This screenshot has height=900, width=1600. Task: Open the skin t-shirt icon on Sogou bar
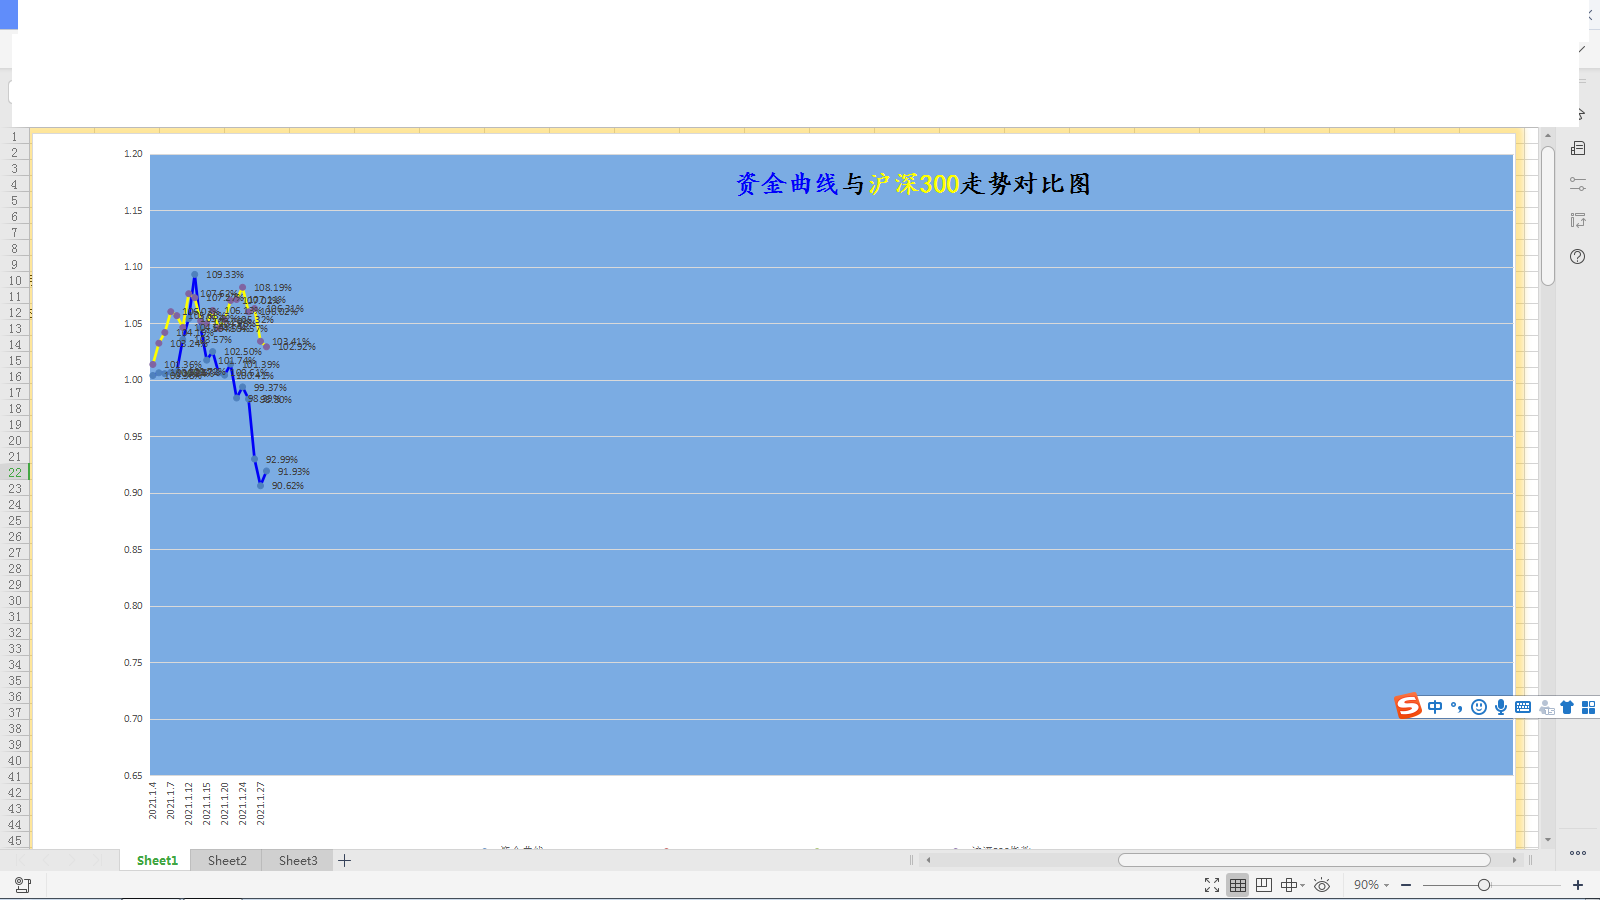coord(1566,707)
